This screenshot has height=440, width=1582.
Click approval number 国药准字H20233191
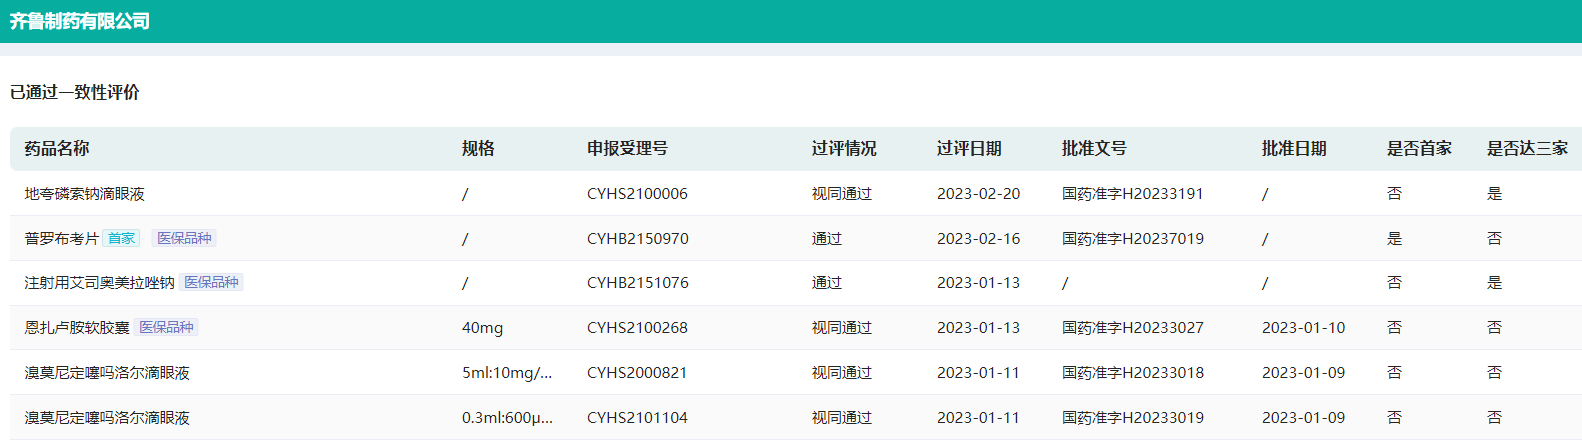(x=1133, y=194)
